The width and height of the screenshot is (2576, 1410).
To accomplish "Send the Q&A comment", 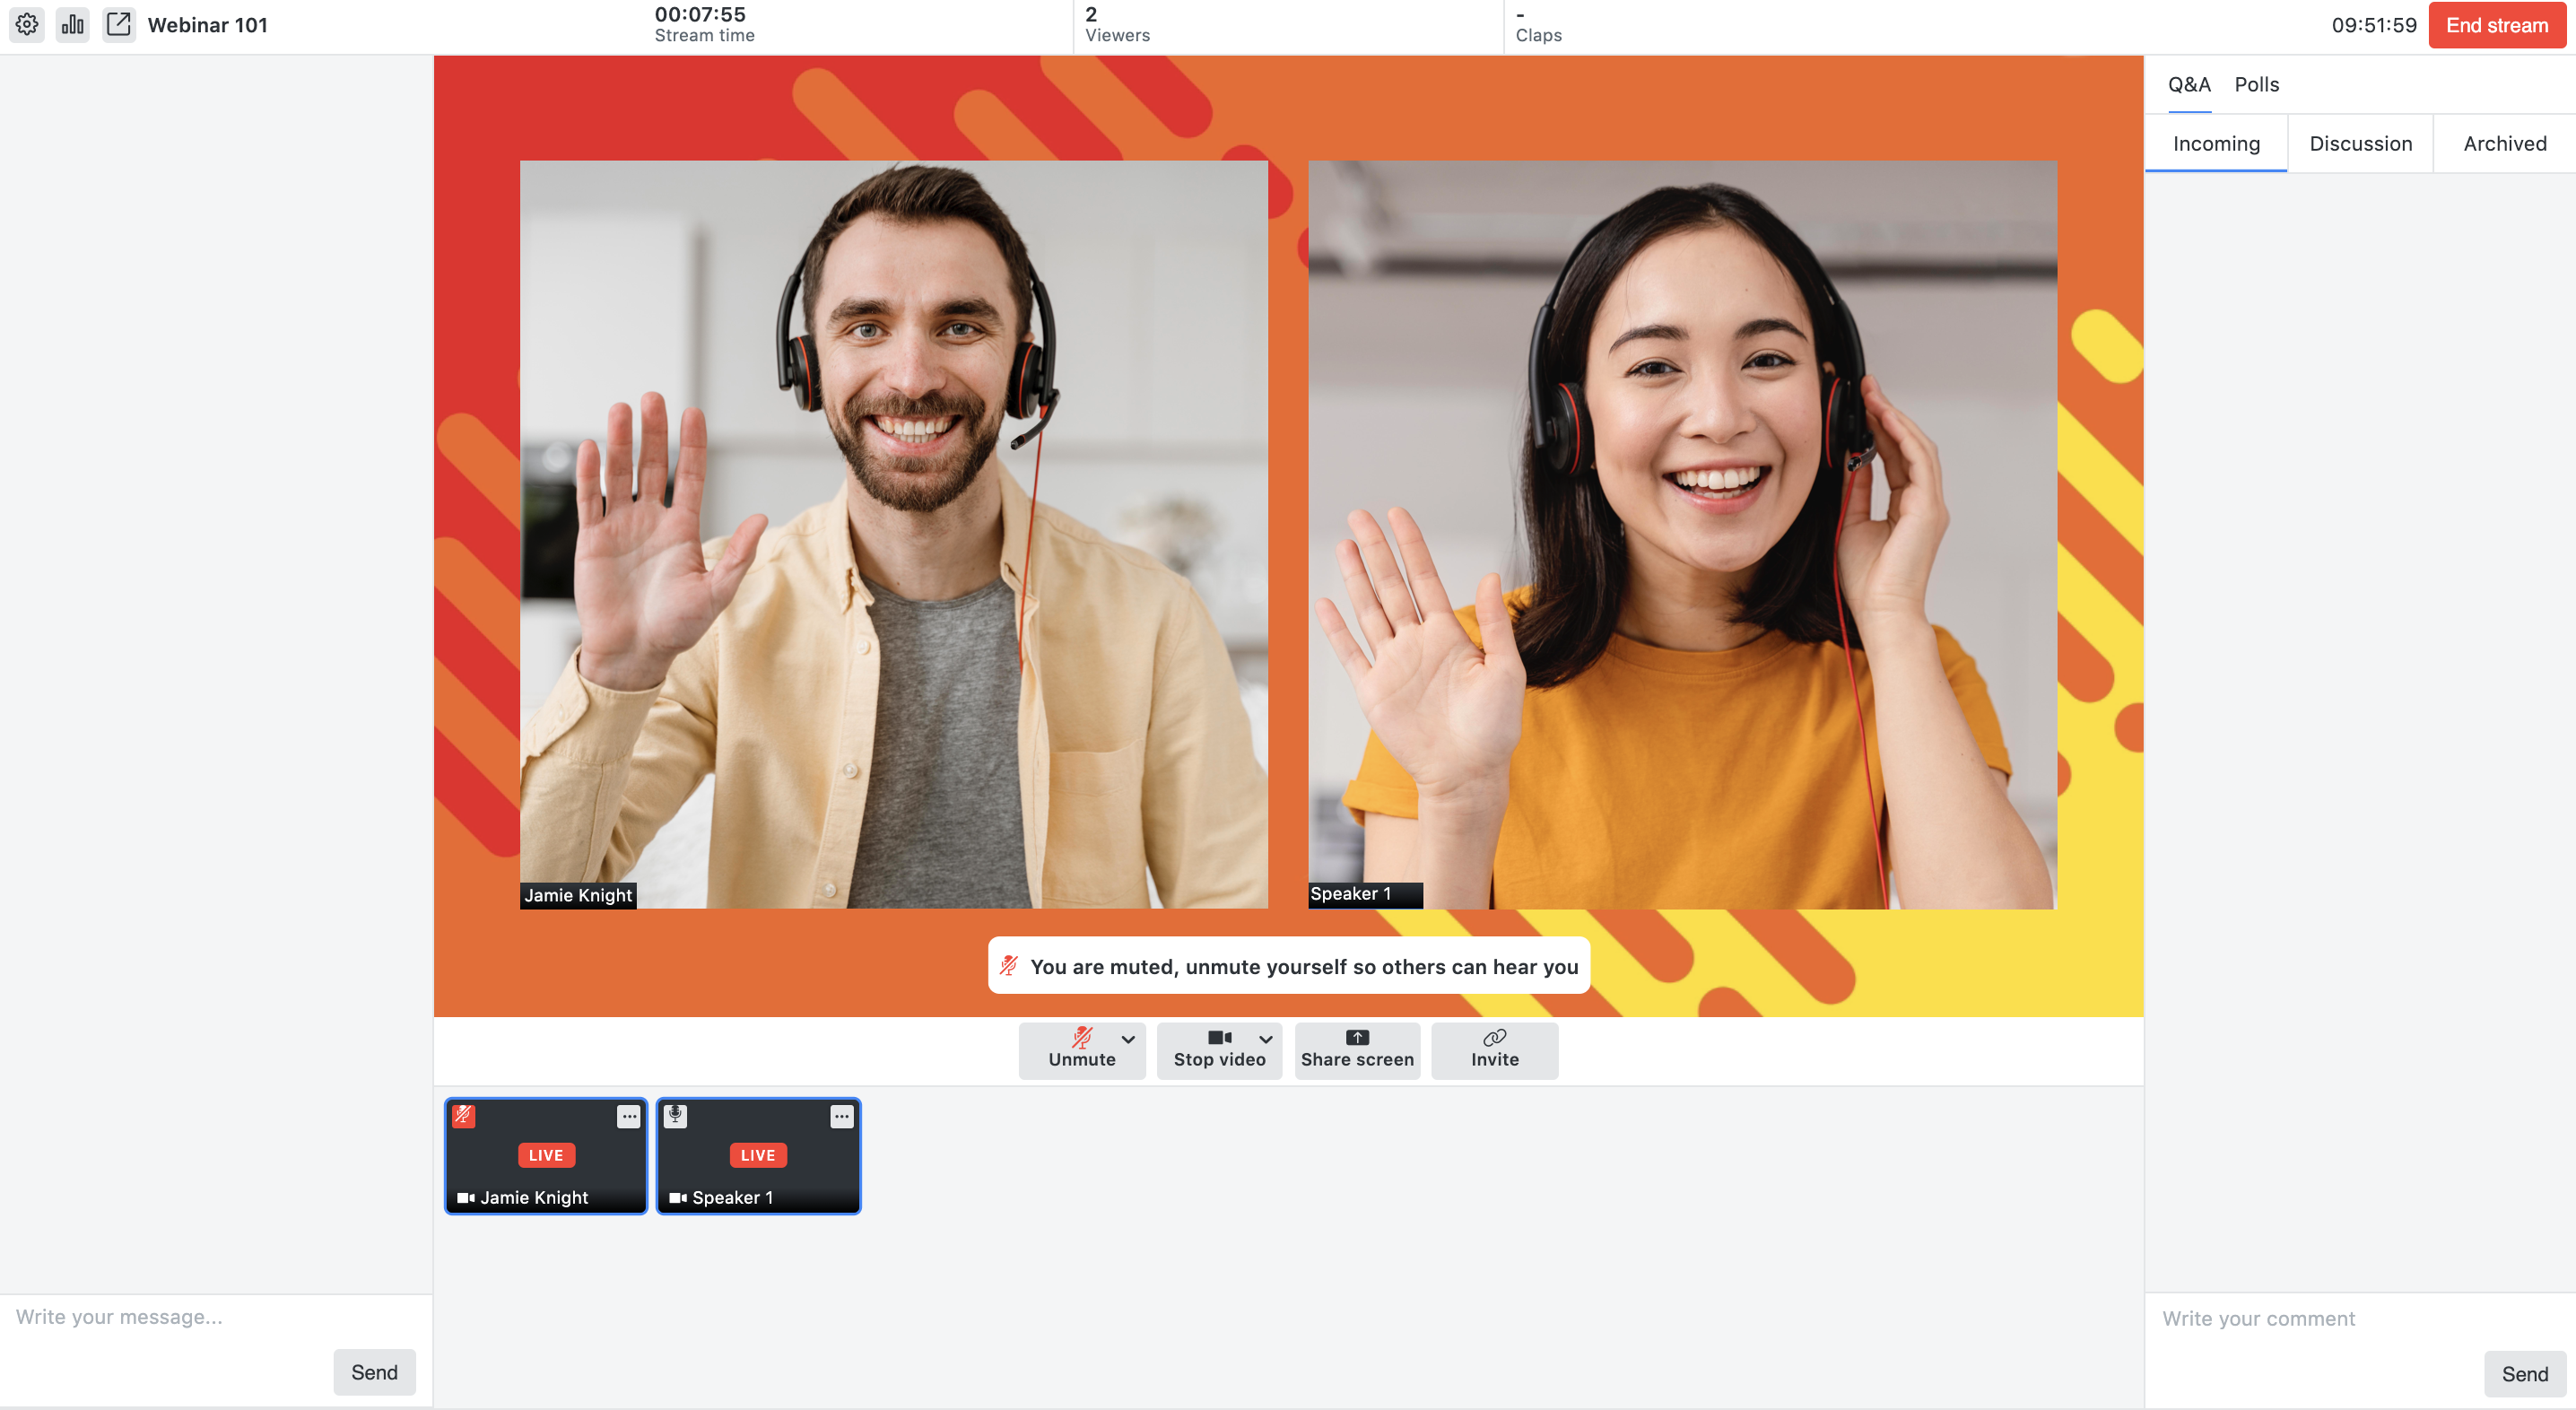I will click(2524, 1374).
